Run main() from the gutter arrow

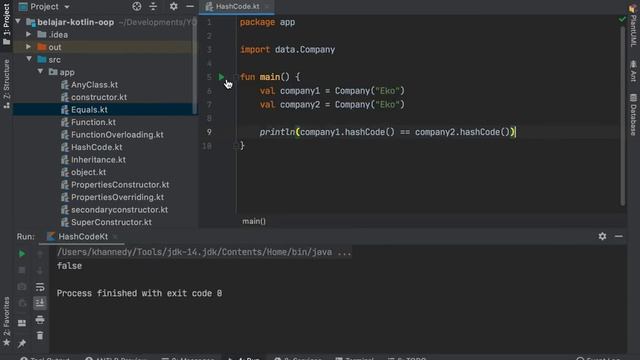(221, 77)
